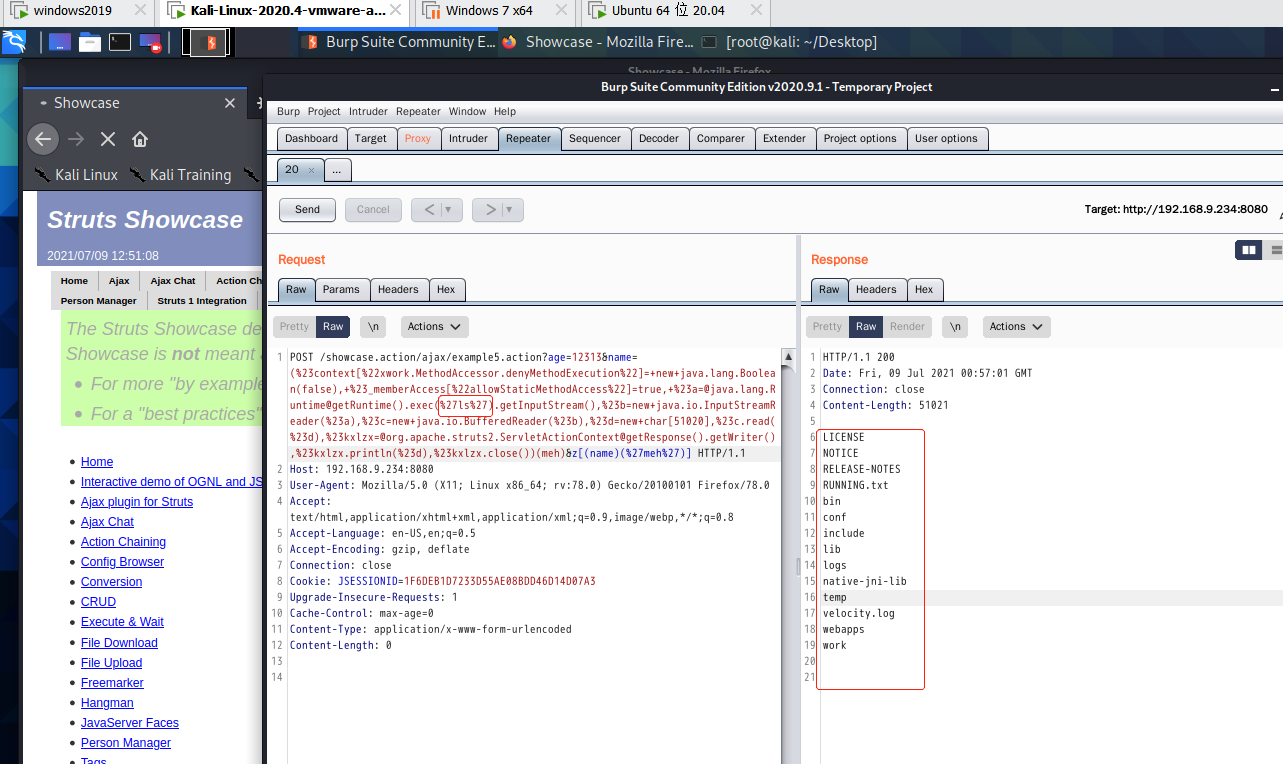This screenshot has width=1283, height=764.
Task: Open the Project menu in Burp
Action: 324,111
